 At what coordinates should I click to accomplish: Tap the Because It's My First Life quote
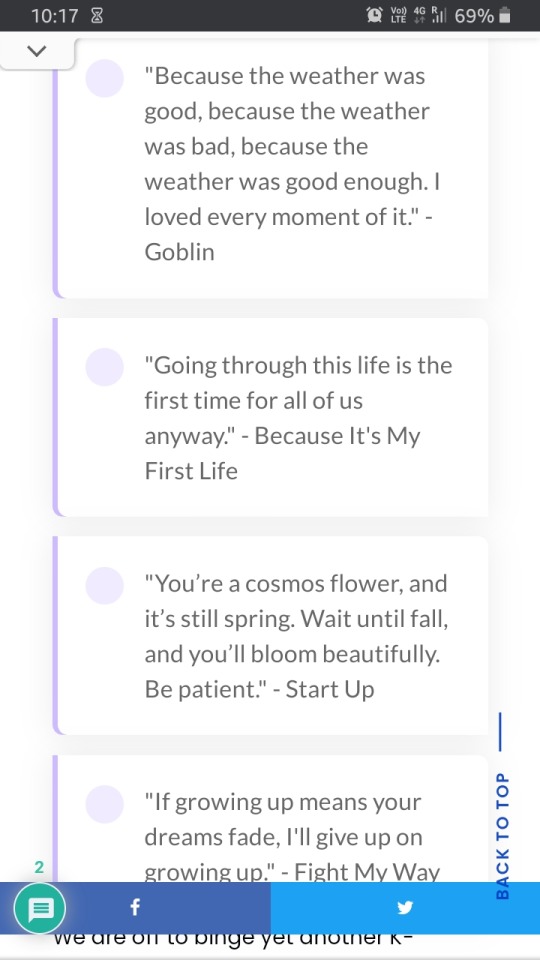click(x=298, y=418)
